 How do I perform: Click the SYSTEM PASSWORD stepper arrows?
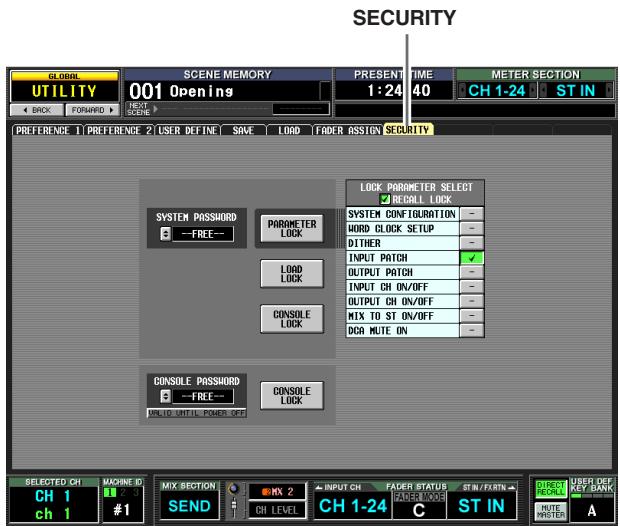166,234
